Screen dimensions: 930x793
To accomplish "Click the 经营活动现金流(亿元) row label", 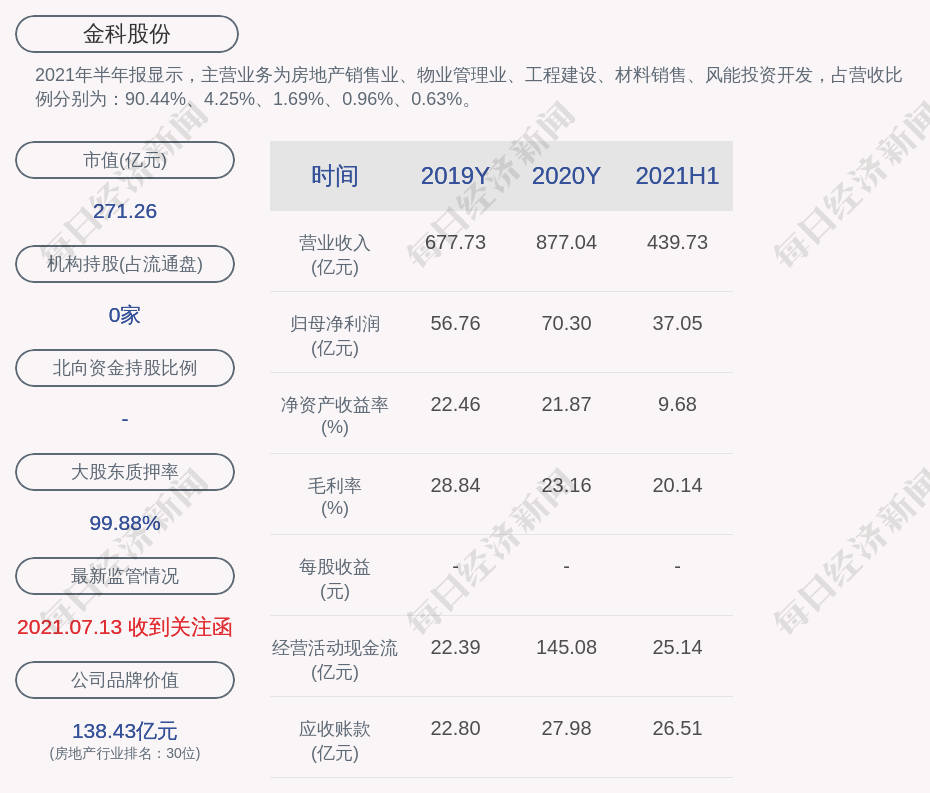I will click(335, 660).
